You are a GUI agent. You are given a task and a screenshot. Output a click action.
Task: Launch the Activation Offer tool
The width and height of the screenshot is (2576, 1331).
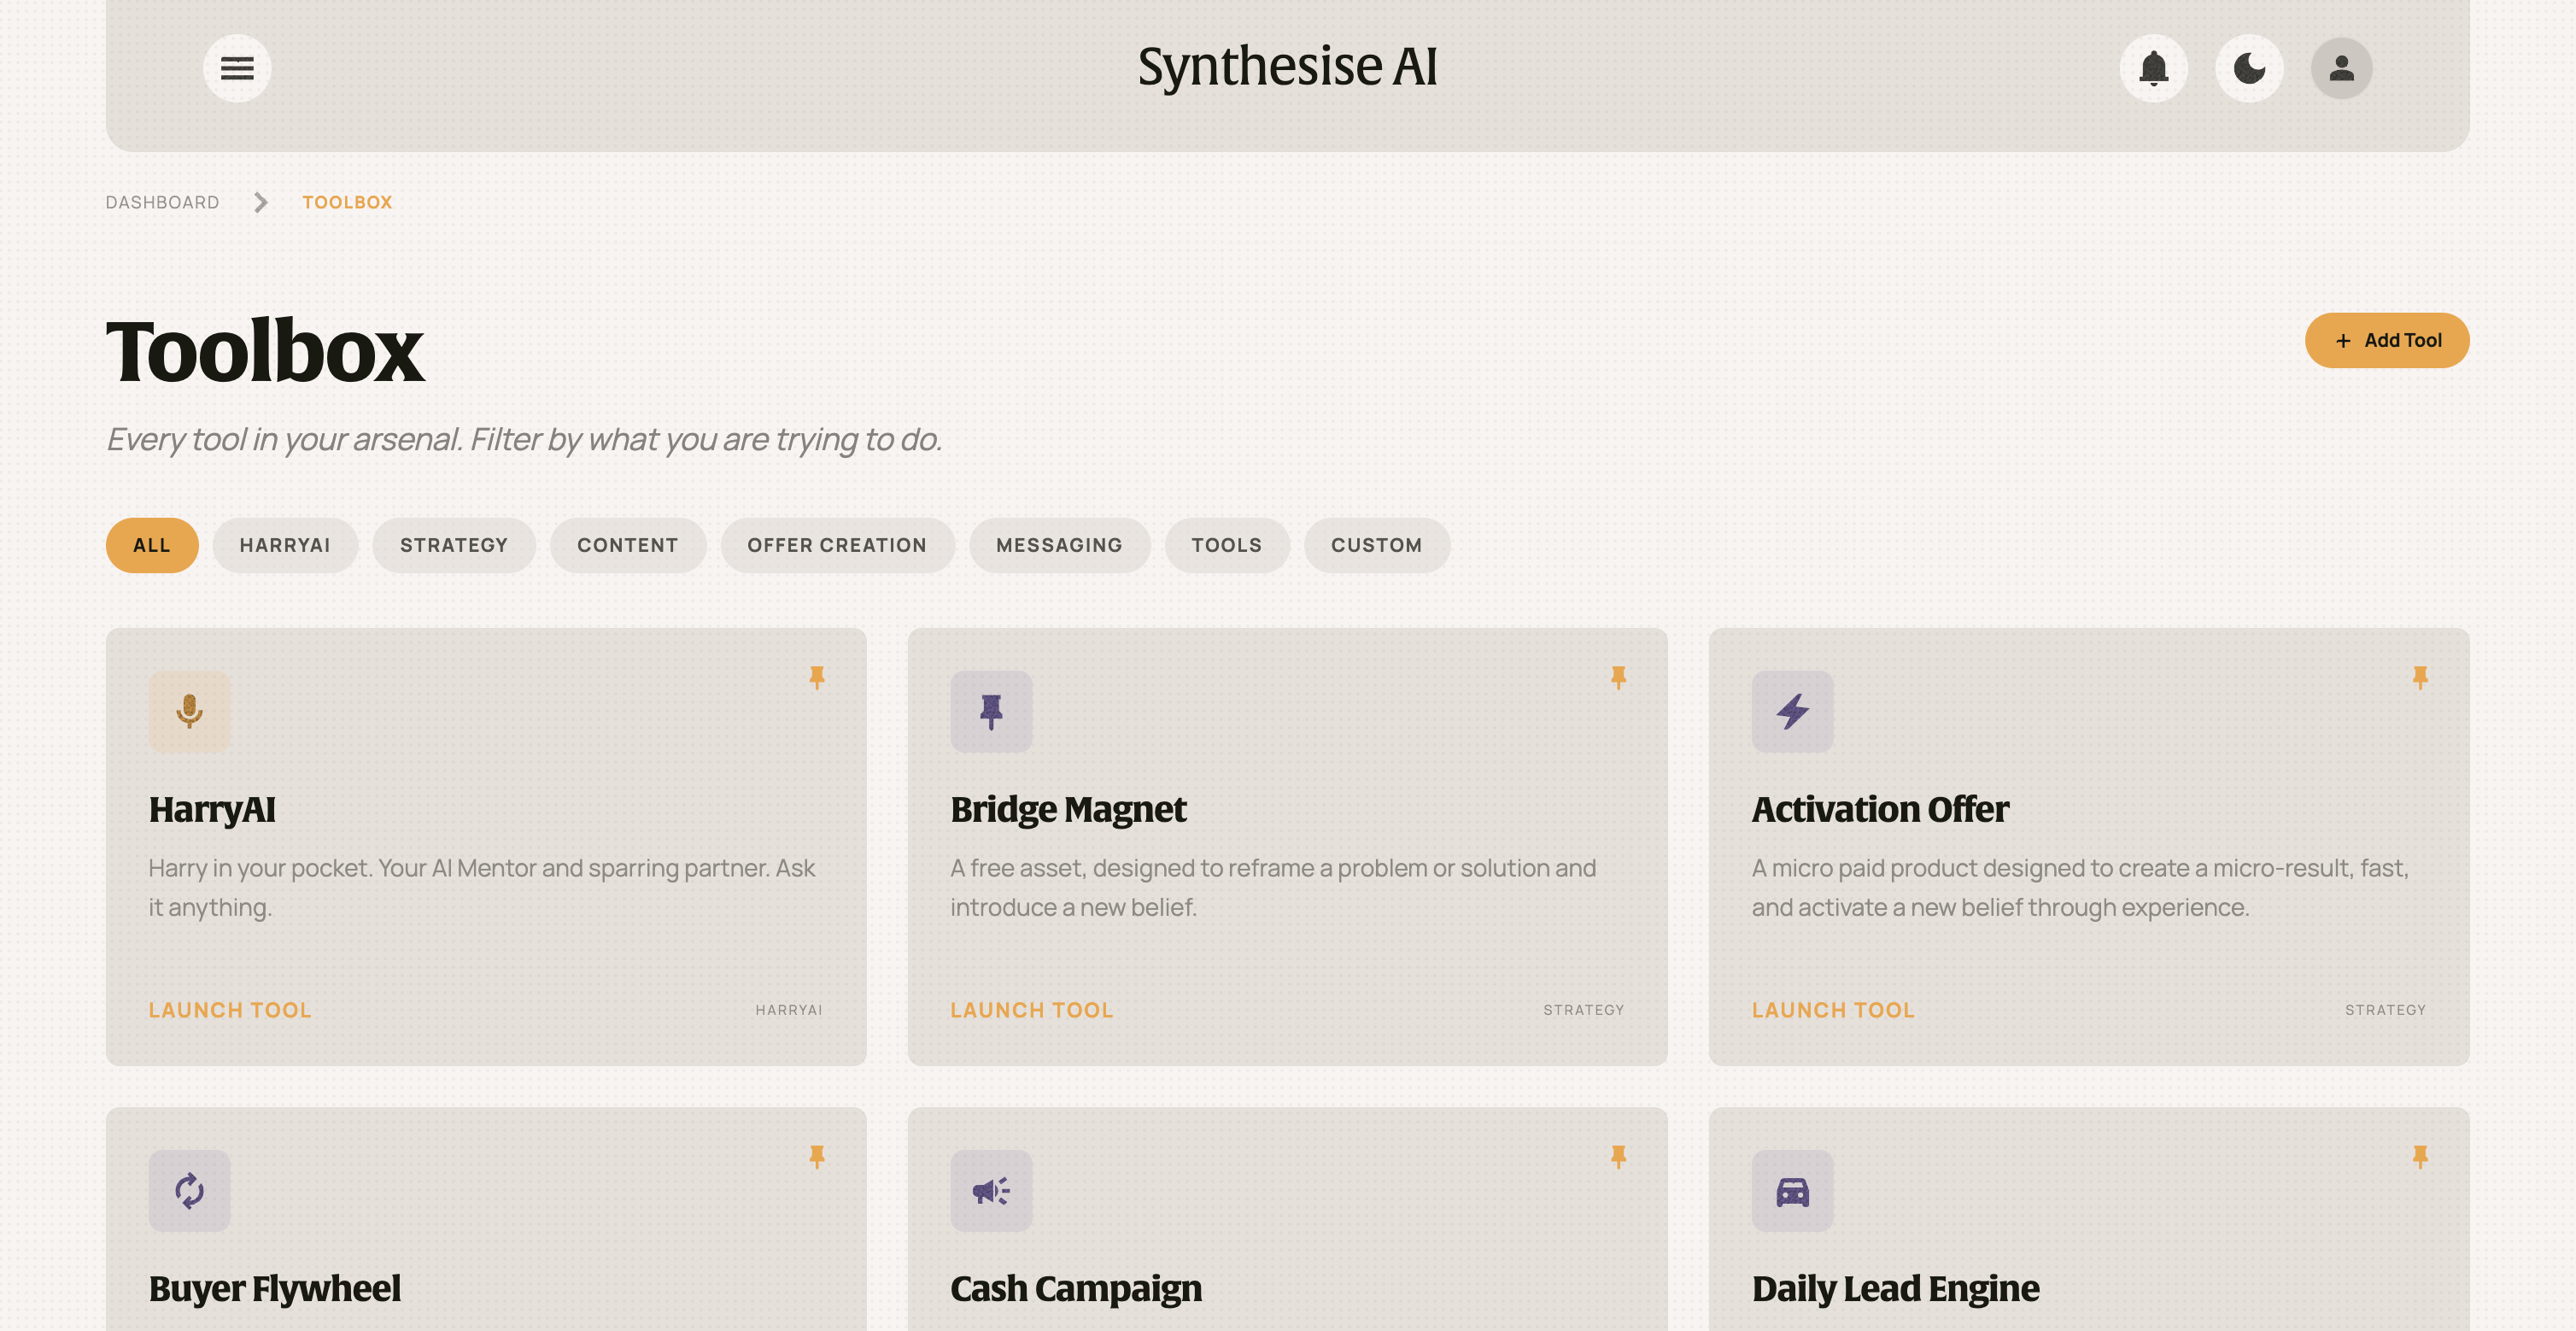[1833, 1010]
